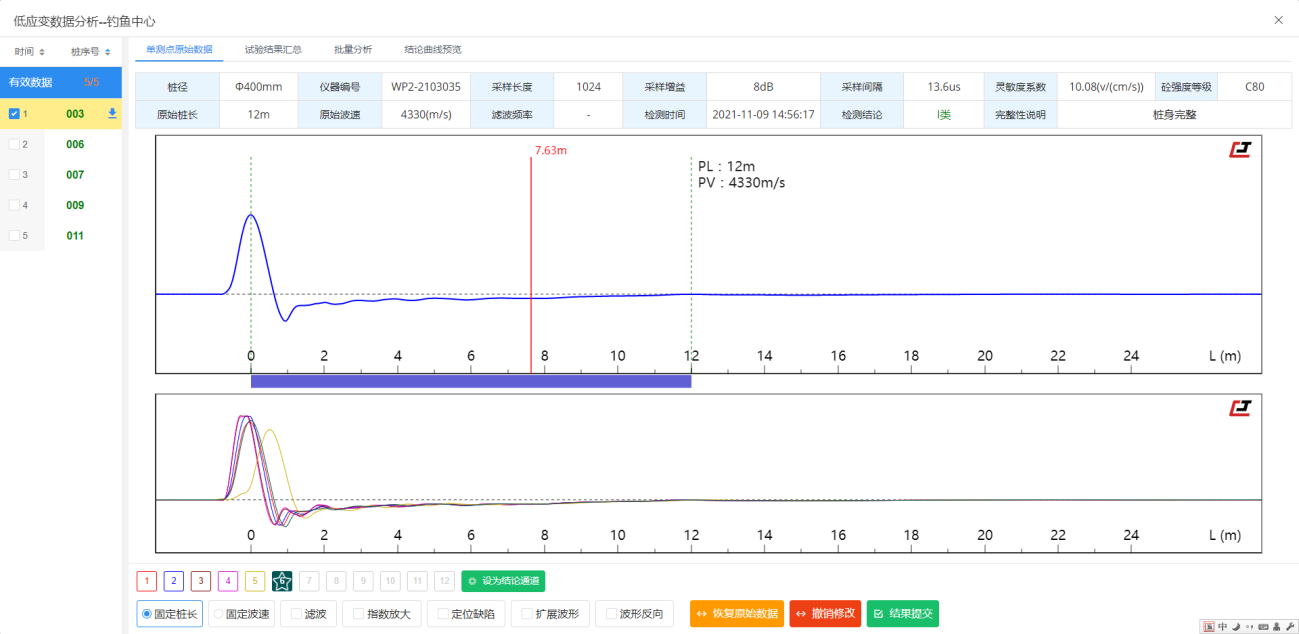Toggle channel 4 magenta box

228,581
